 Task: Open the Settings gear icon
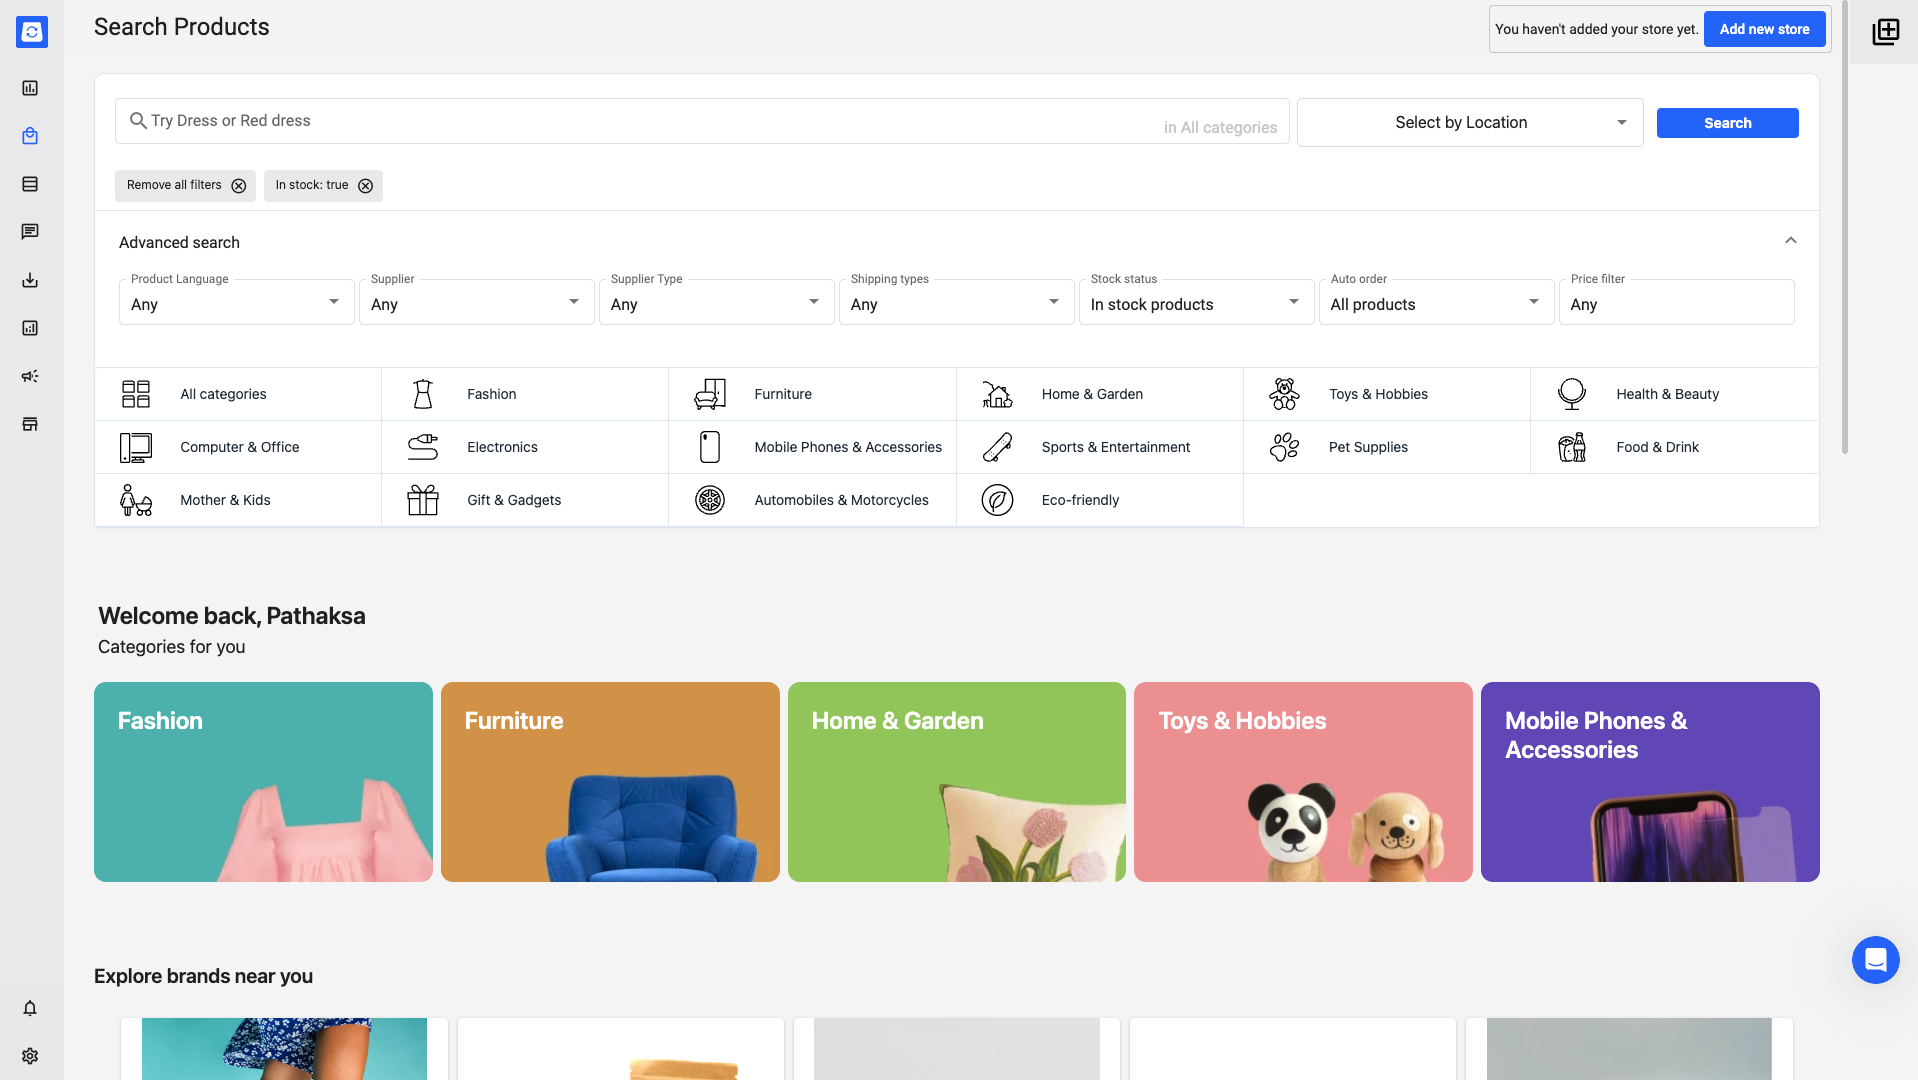[30, 1056]
